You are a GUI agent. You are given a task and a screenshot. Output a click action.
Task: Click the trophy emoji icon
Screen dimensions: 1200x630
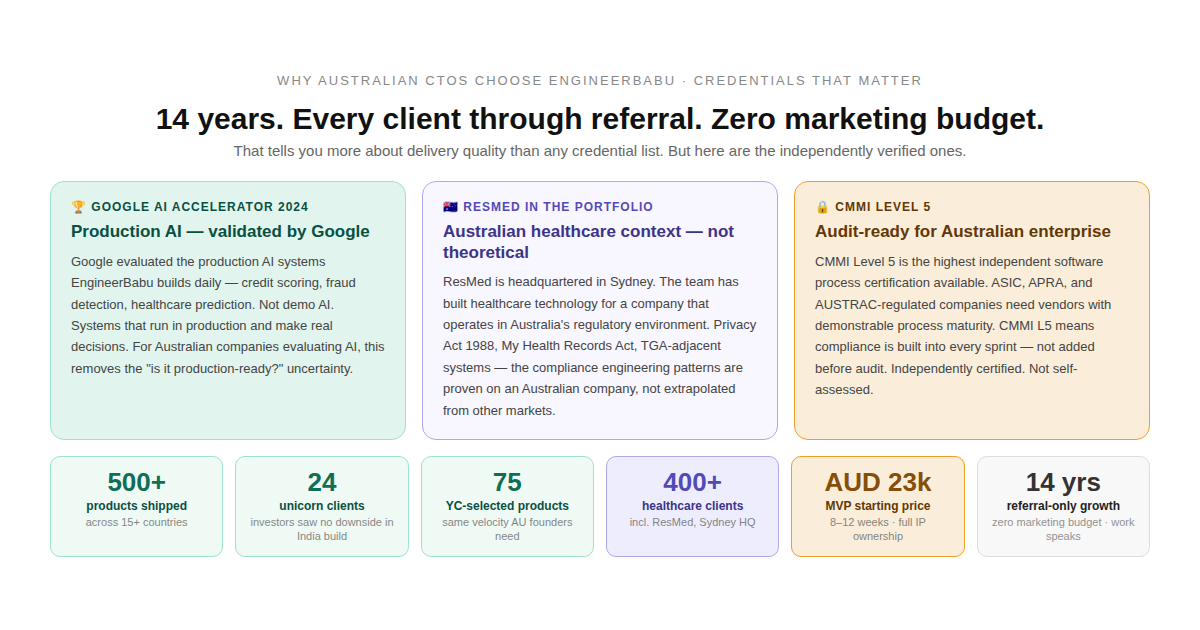pyautogui.click(x=78, y=207)
